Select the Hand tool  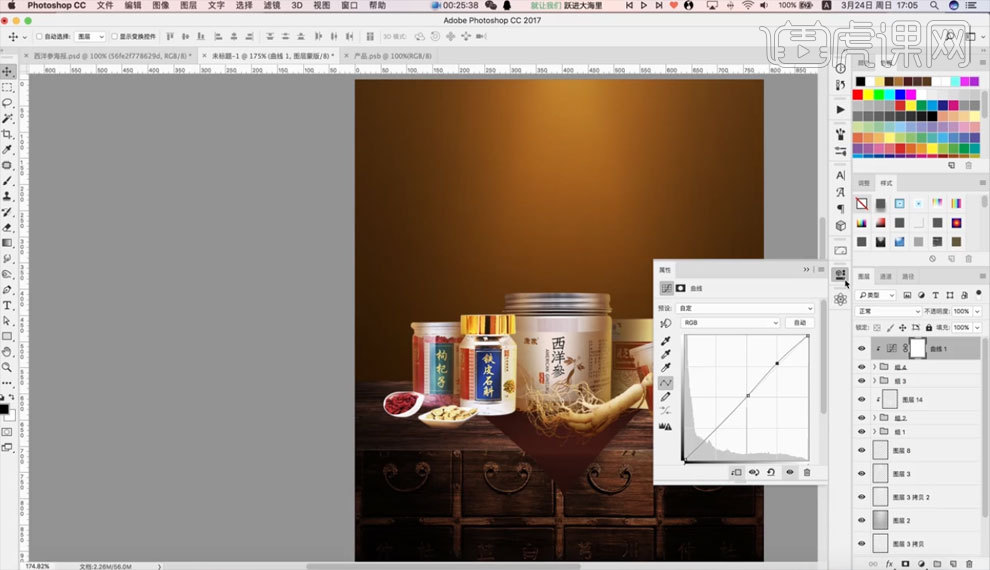tap(7, 352)
